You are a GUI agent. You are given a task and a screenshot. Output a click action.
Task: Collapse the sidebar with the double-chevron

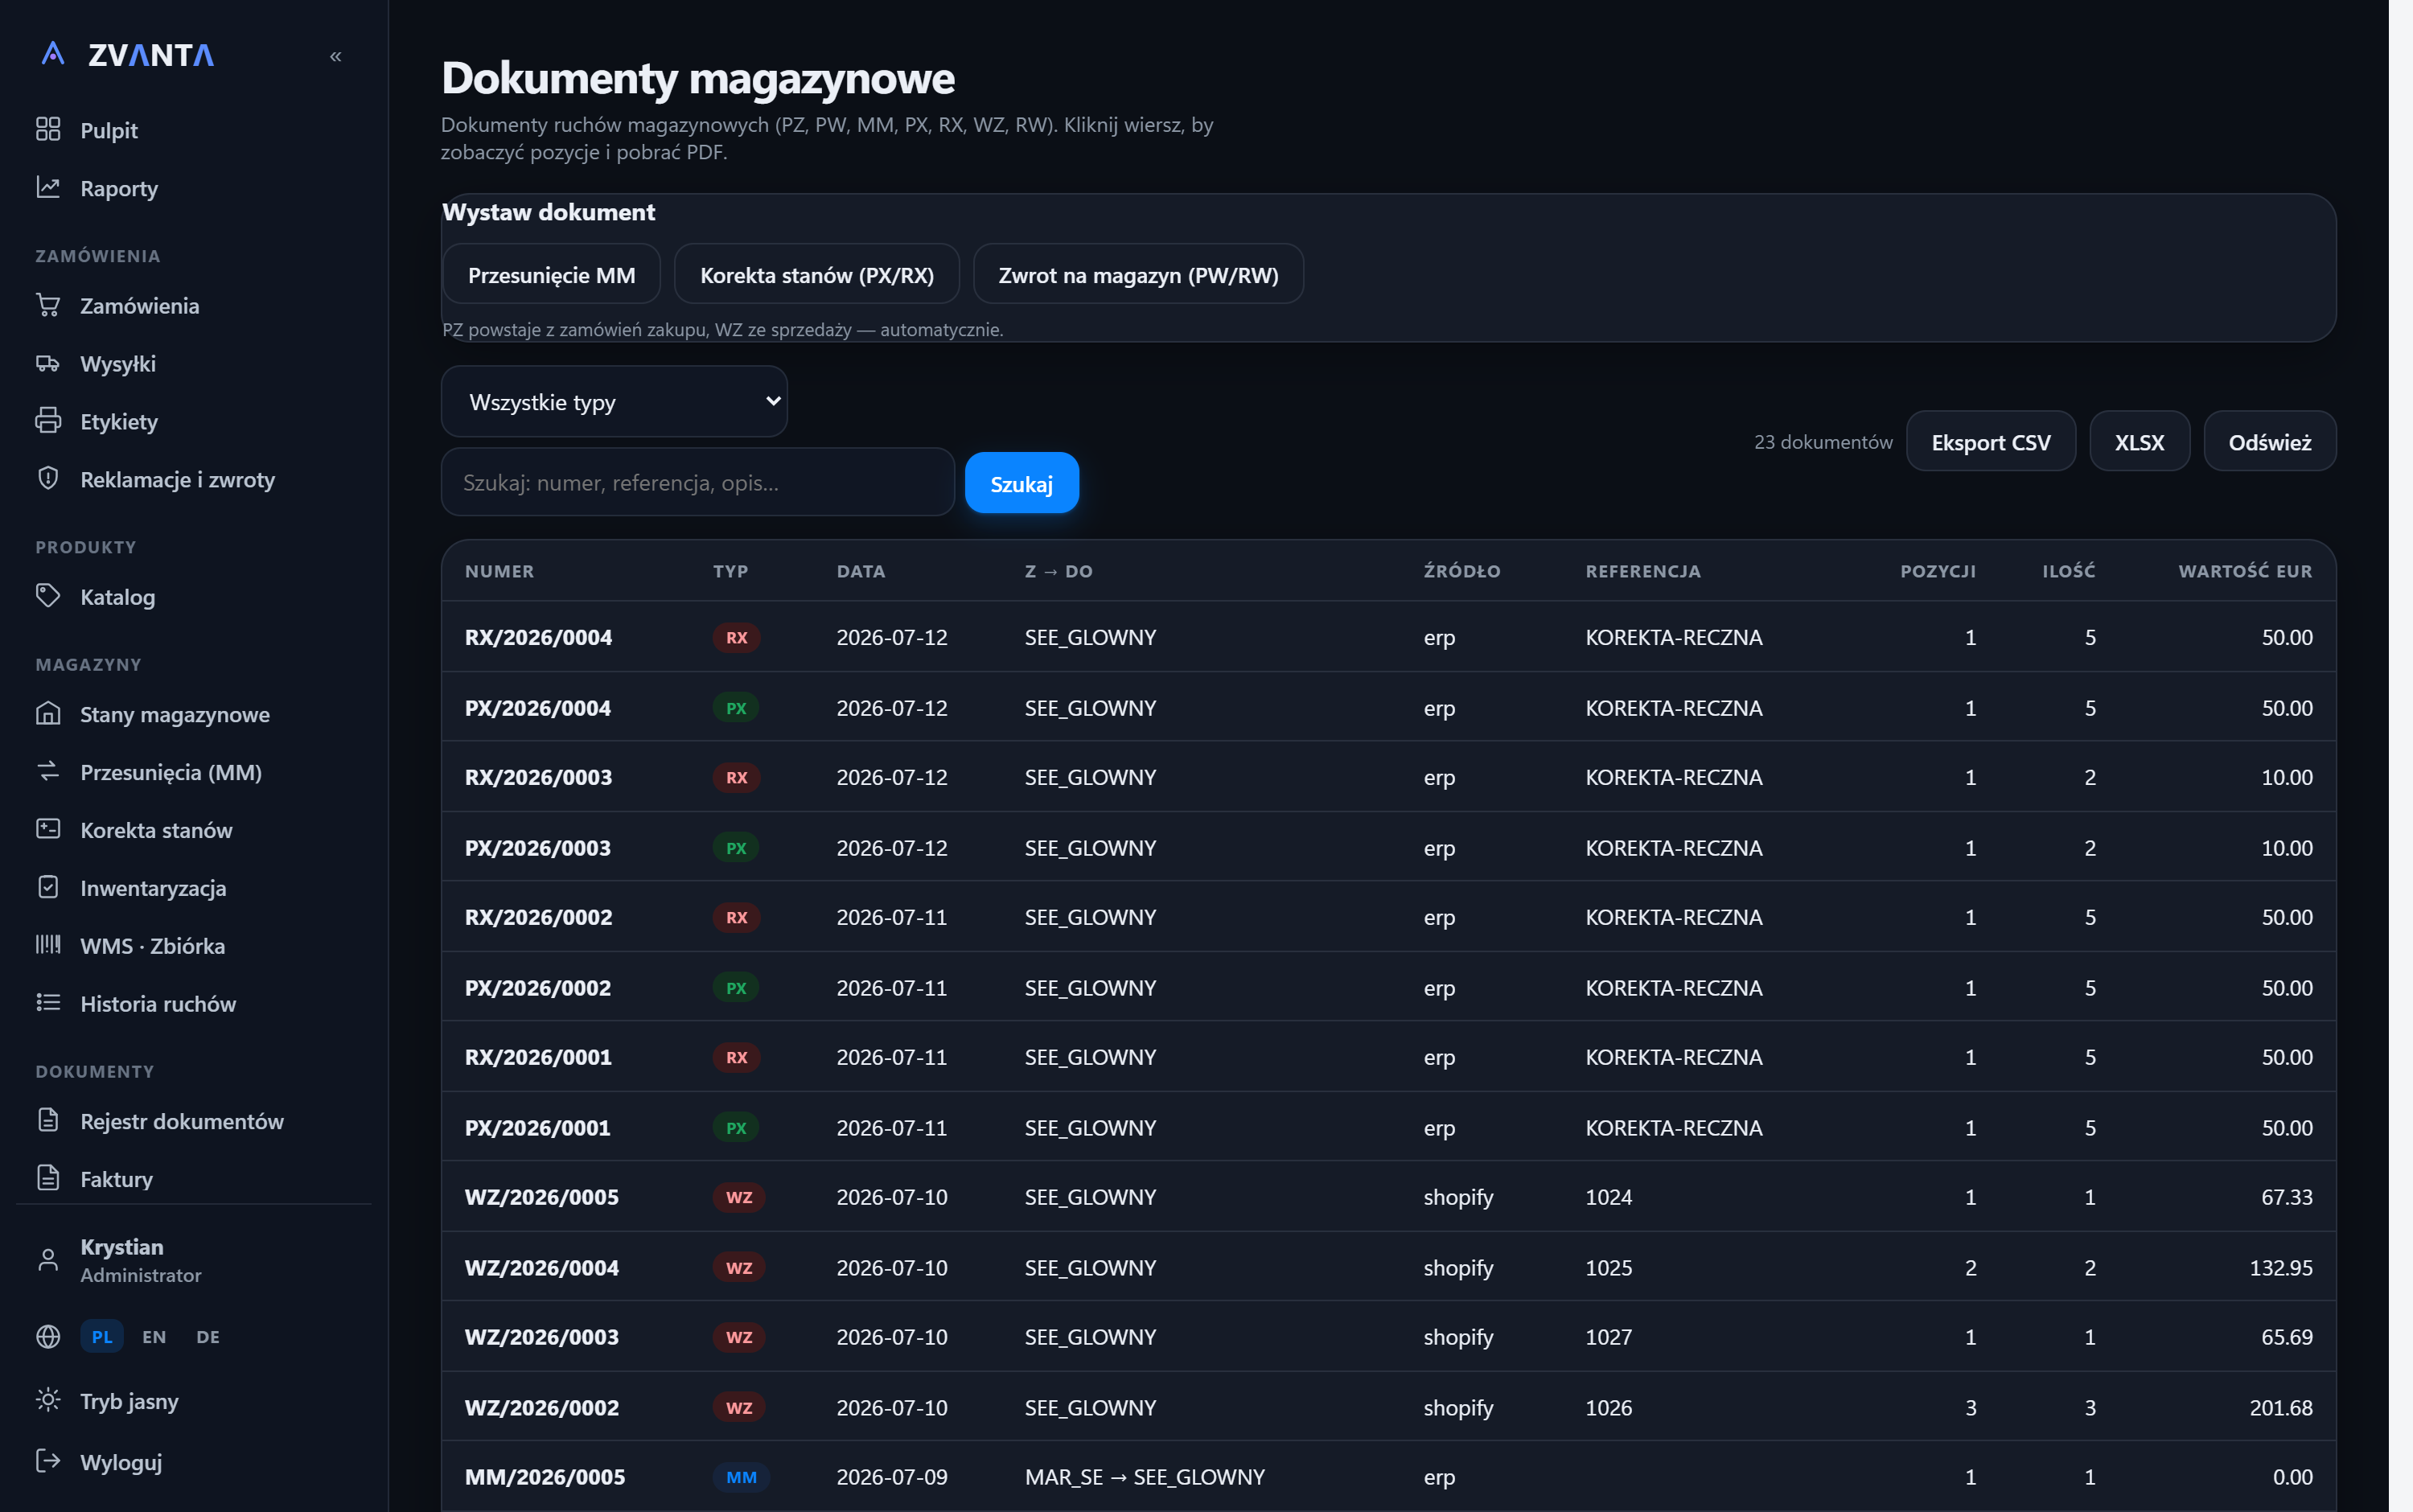click(336, 56)
